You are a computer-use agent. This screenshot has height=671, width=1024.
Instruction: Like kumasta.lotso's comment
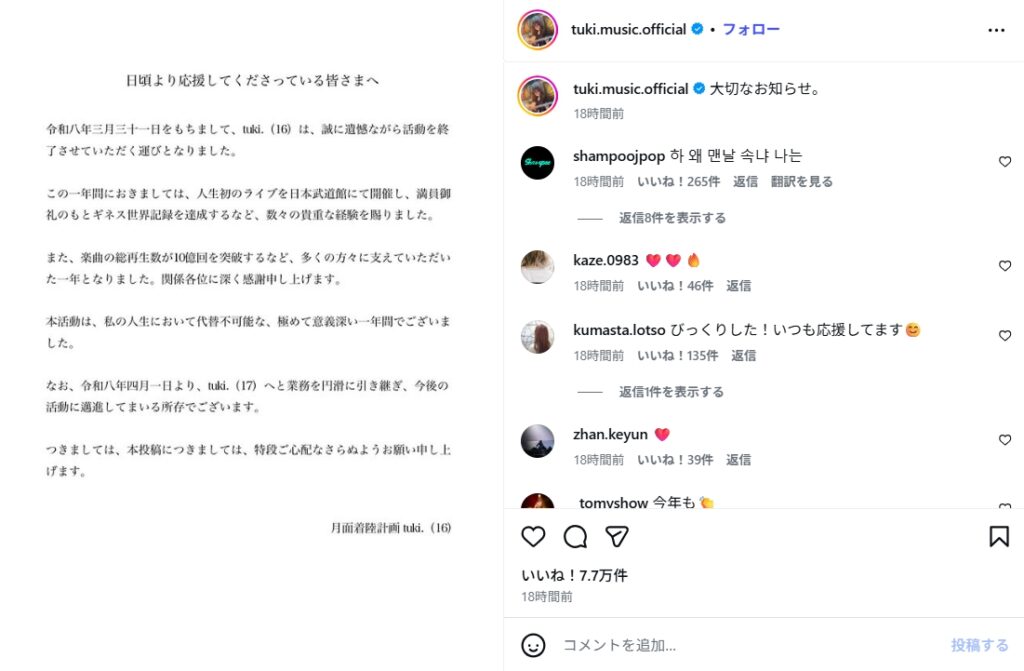(x=1005, y=336)
